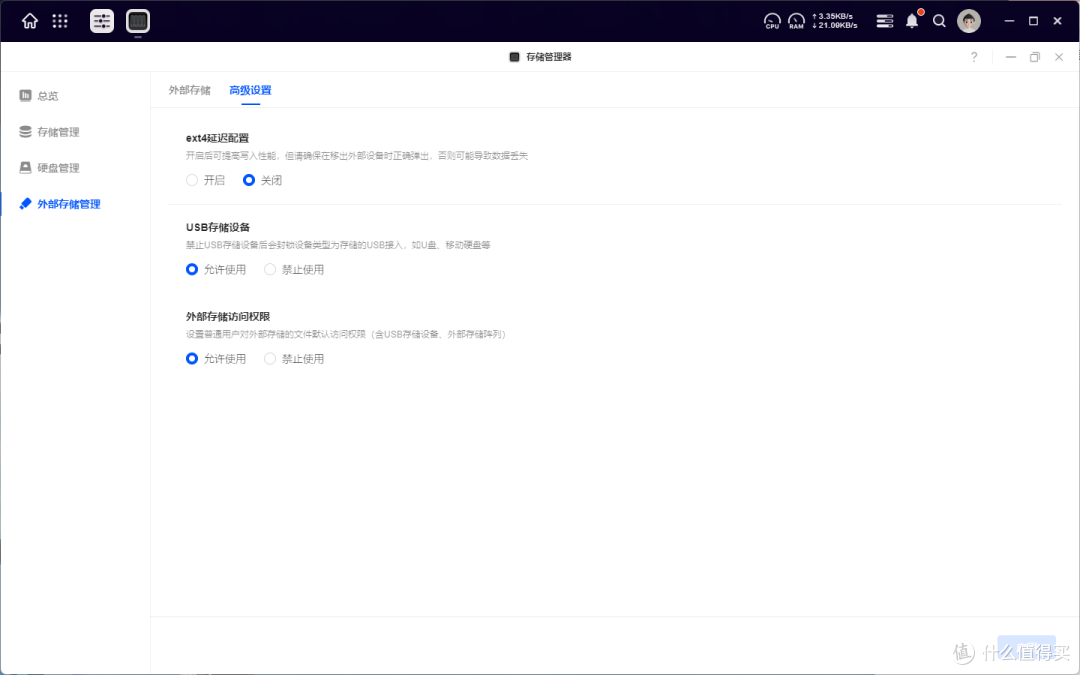Click the 存储管理器 window title
Image resolution: width=1080 pixels, height=675 pixels.
[x=549, y=57]
